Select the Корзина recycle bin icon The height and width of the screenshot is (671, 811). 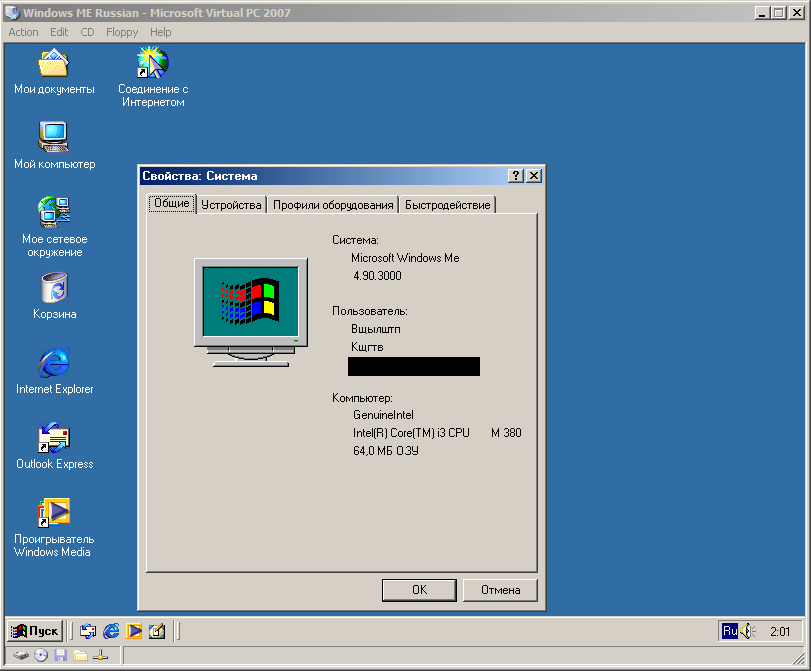[x=54, y=296]
